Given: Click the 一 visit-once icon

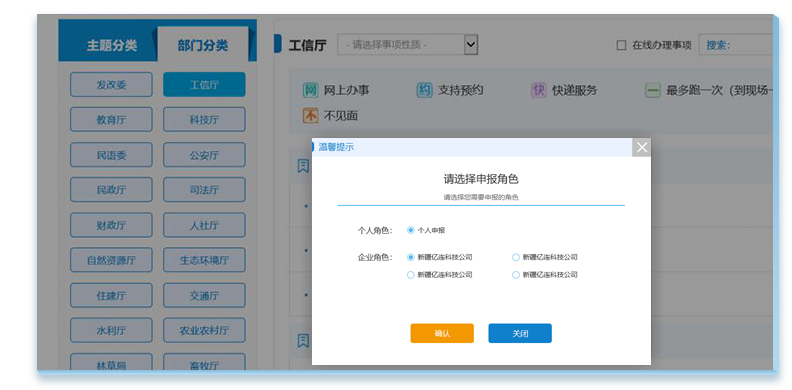Looking at the screenshot, I should pos(653,90).
